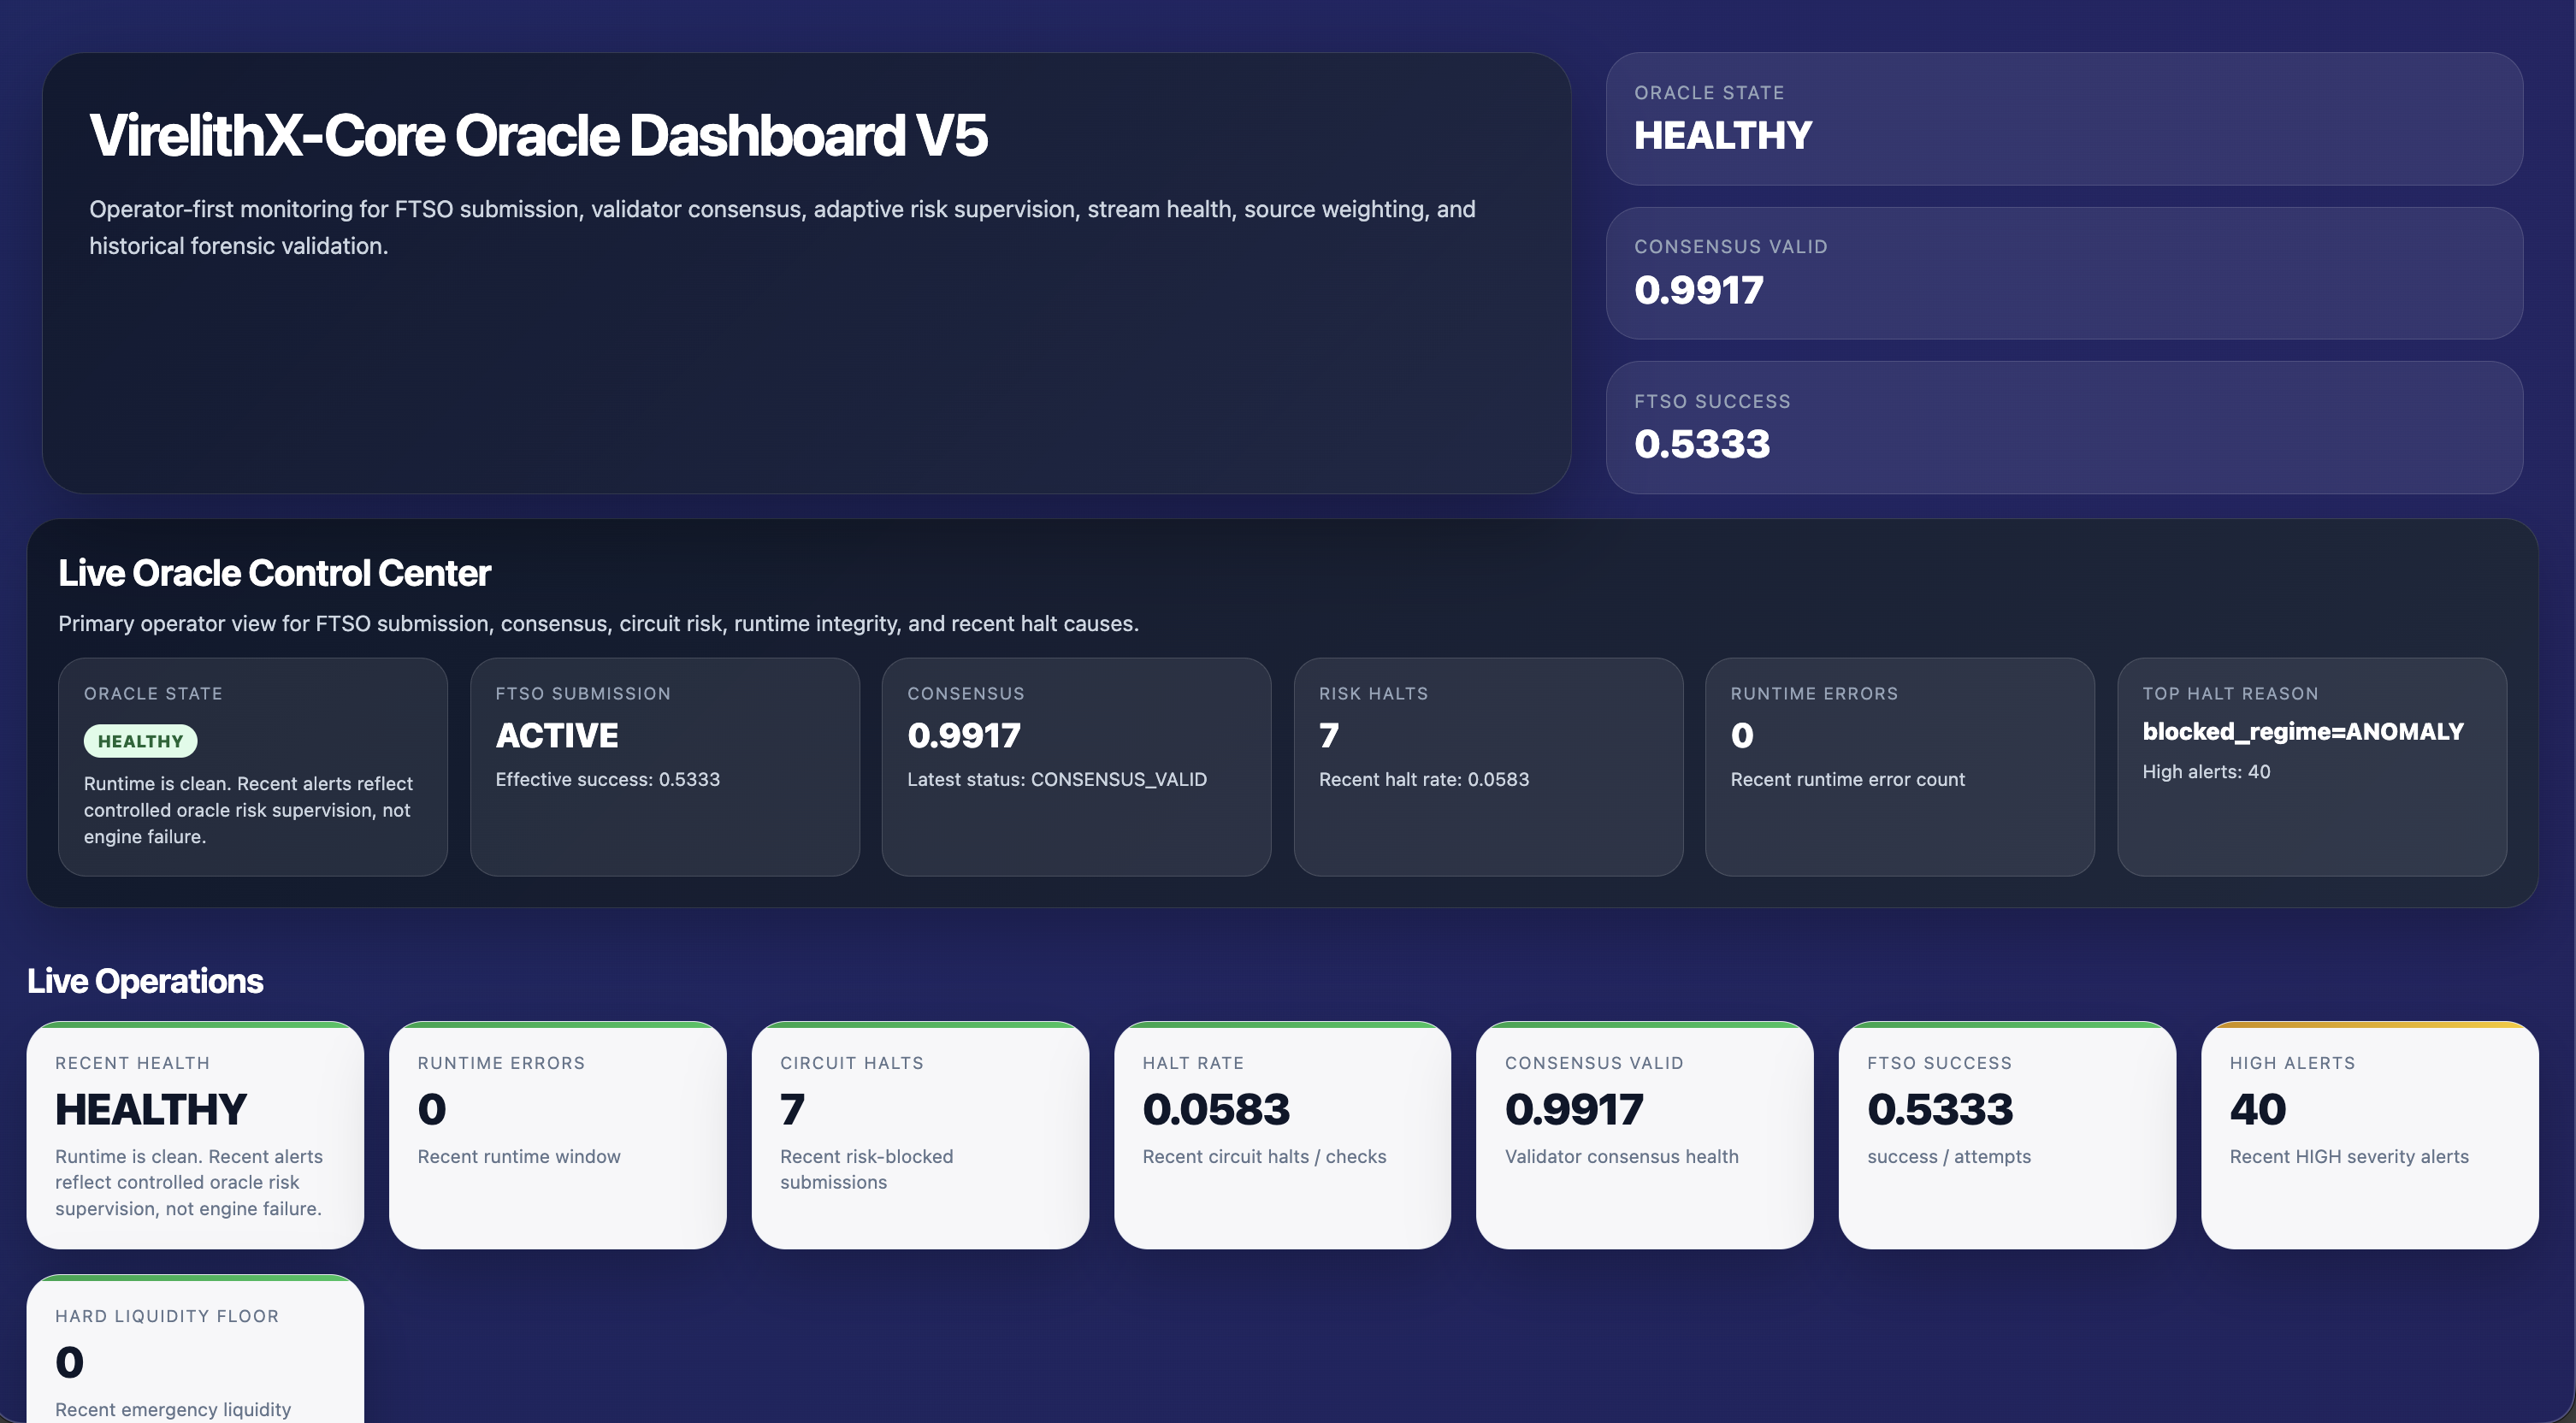
Task: Click the HALT RATE 0.0583 card value
Action: [1216, 1109]
